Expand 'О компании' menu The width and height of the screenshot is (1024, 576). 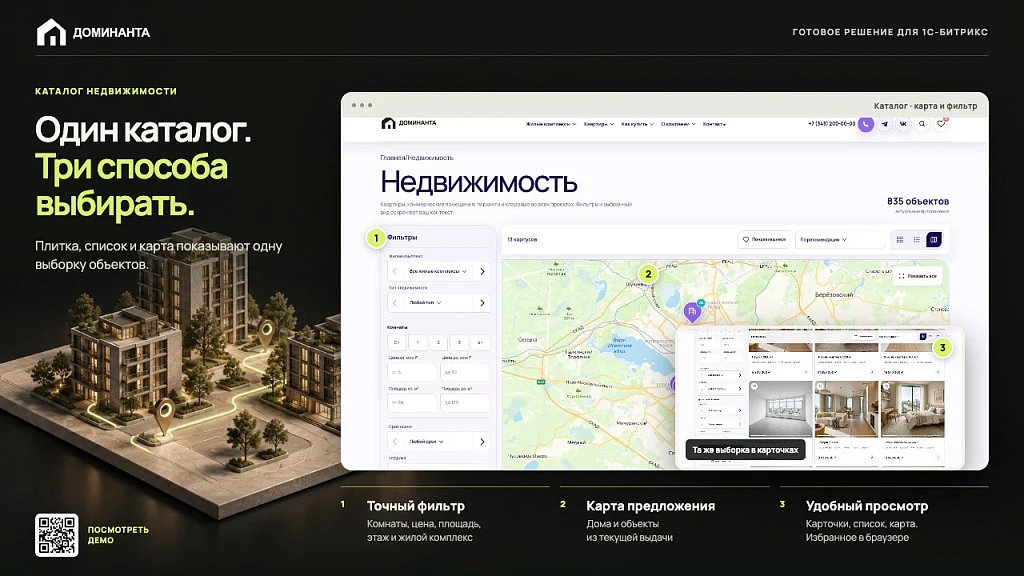click(x=678, y=124)
